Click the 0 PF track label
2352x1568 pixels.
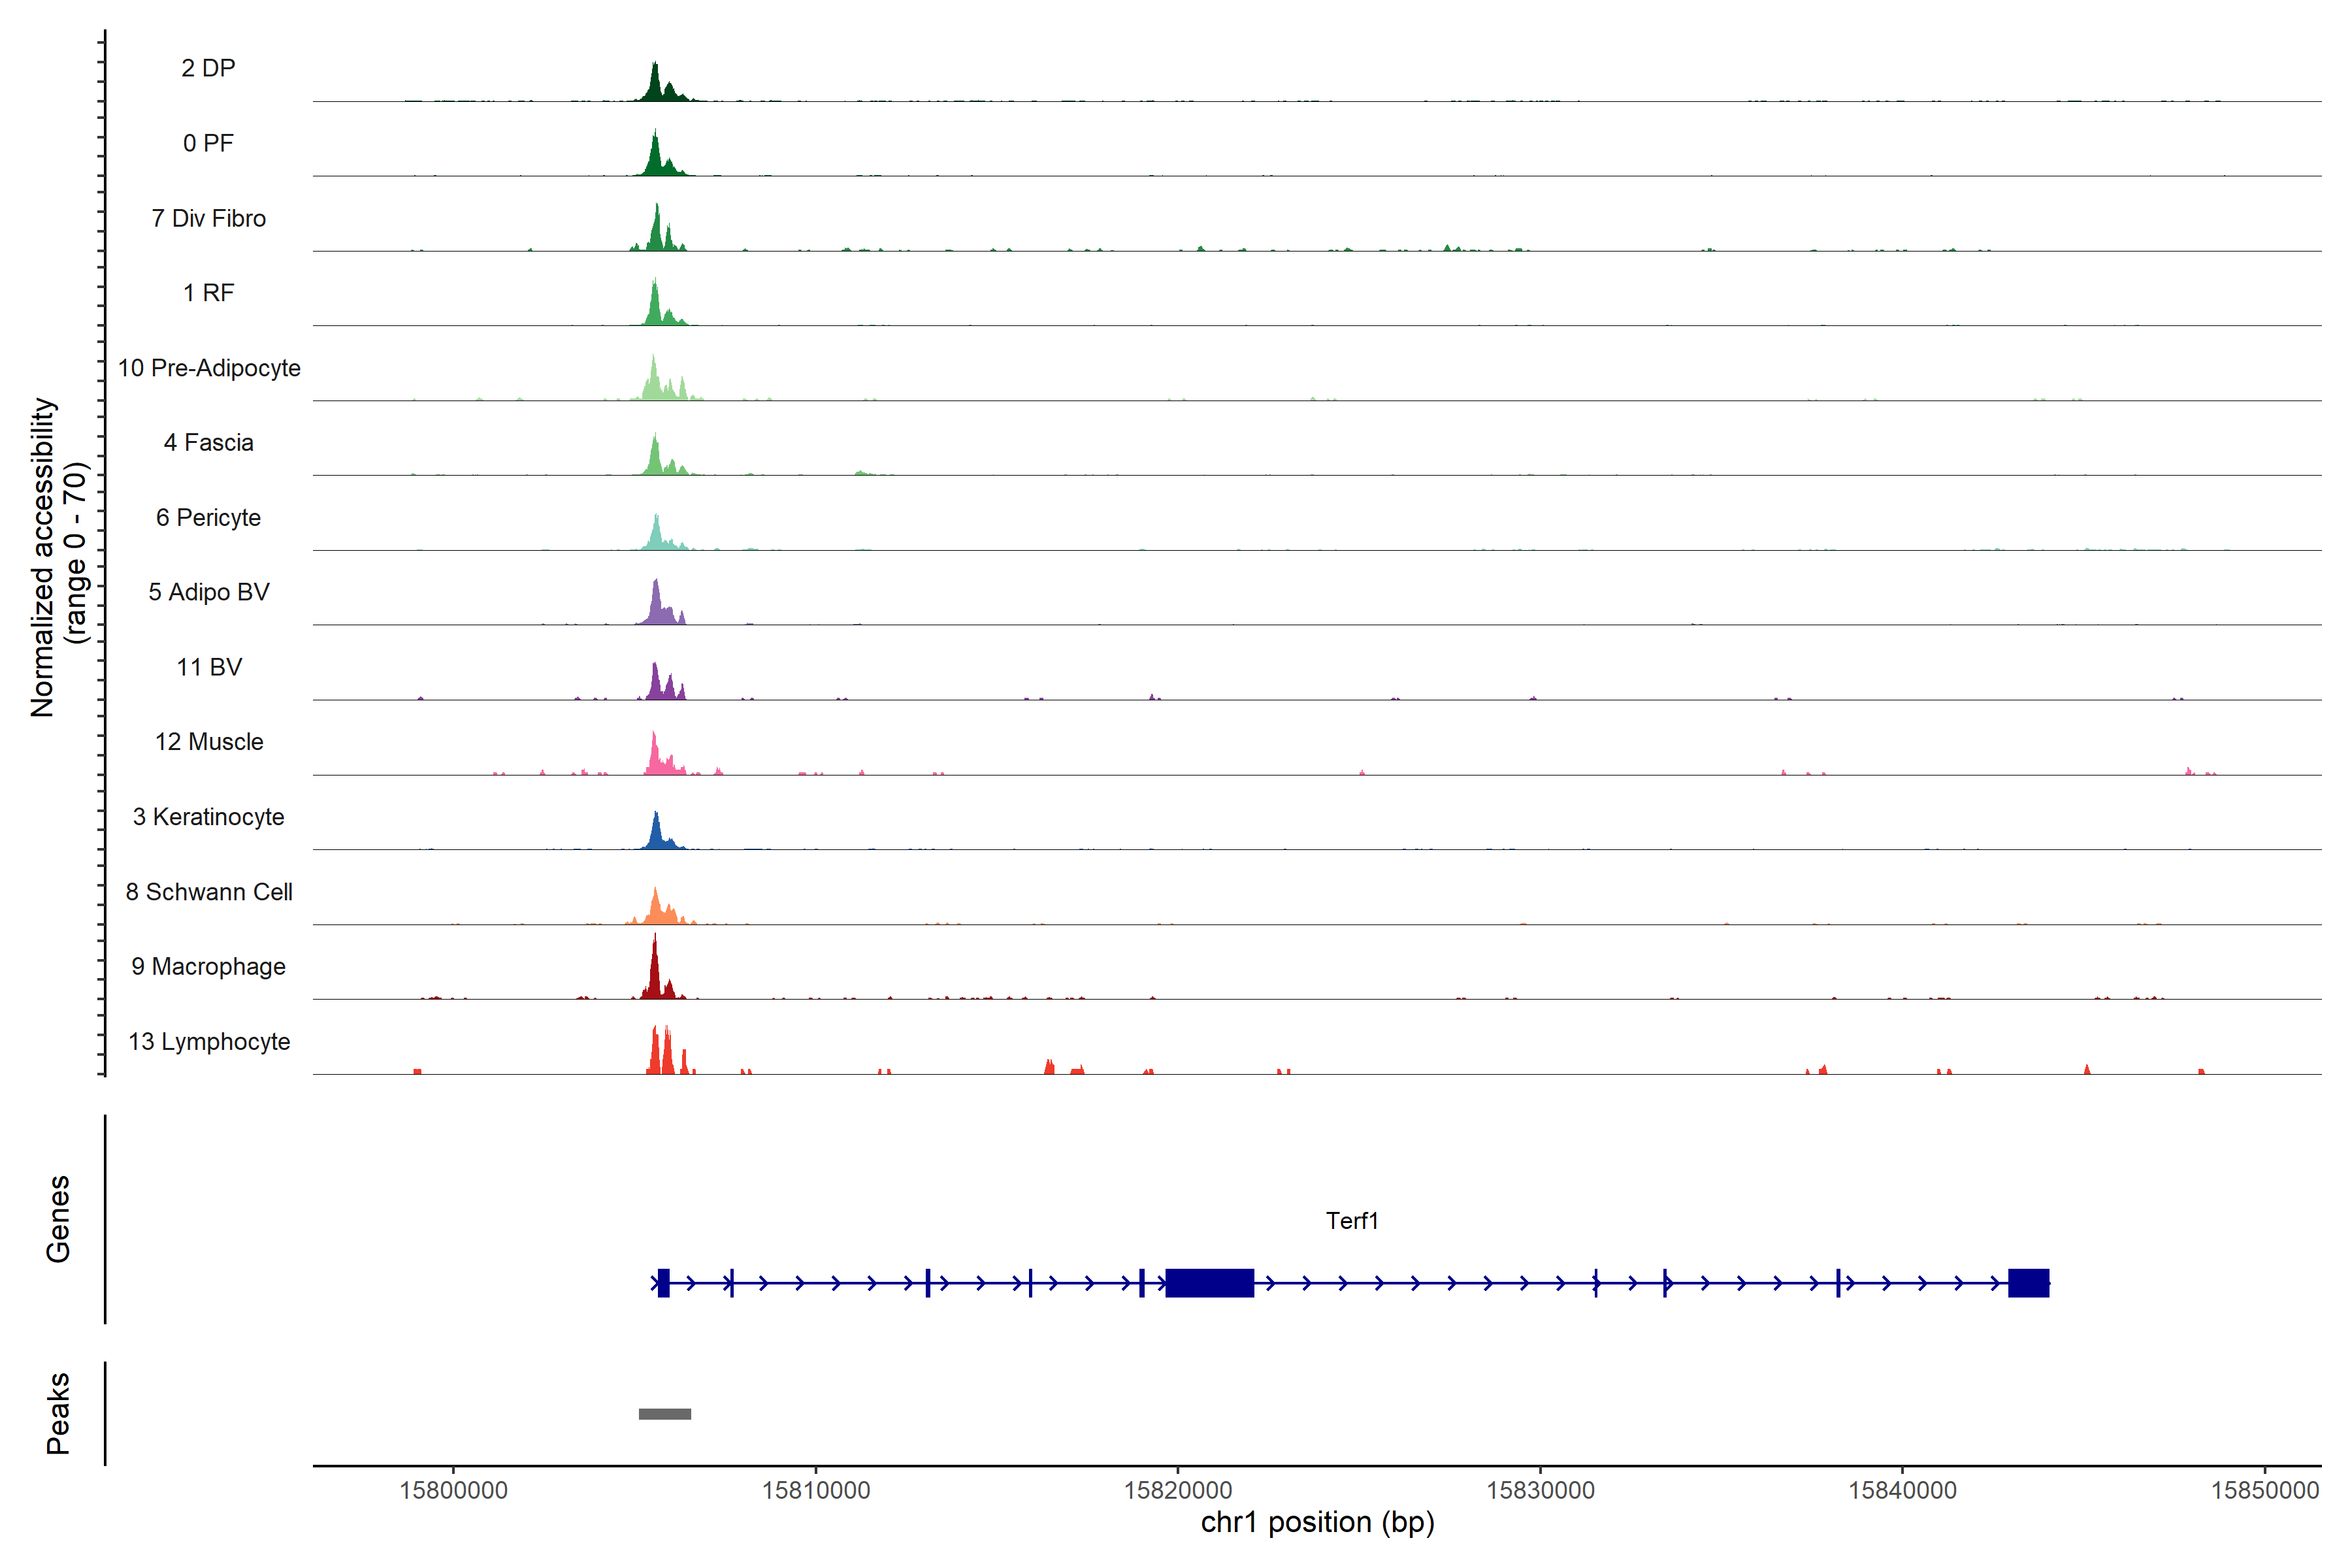[208, 143]
